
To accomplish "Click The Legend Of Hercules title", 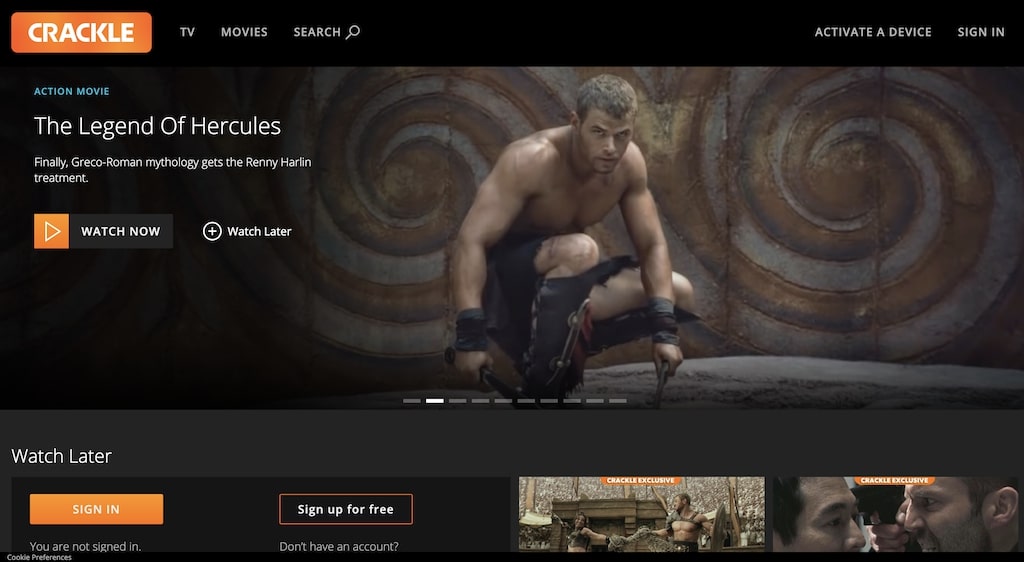I will click(157, 125).
